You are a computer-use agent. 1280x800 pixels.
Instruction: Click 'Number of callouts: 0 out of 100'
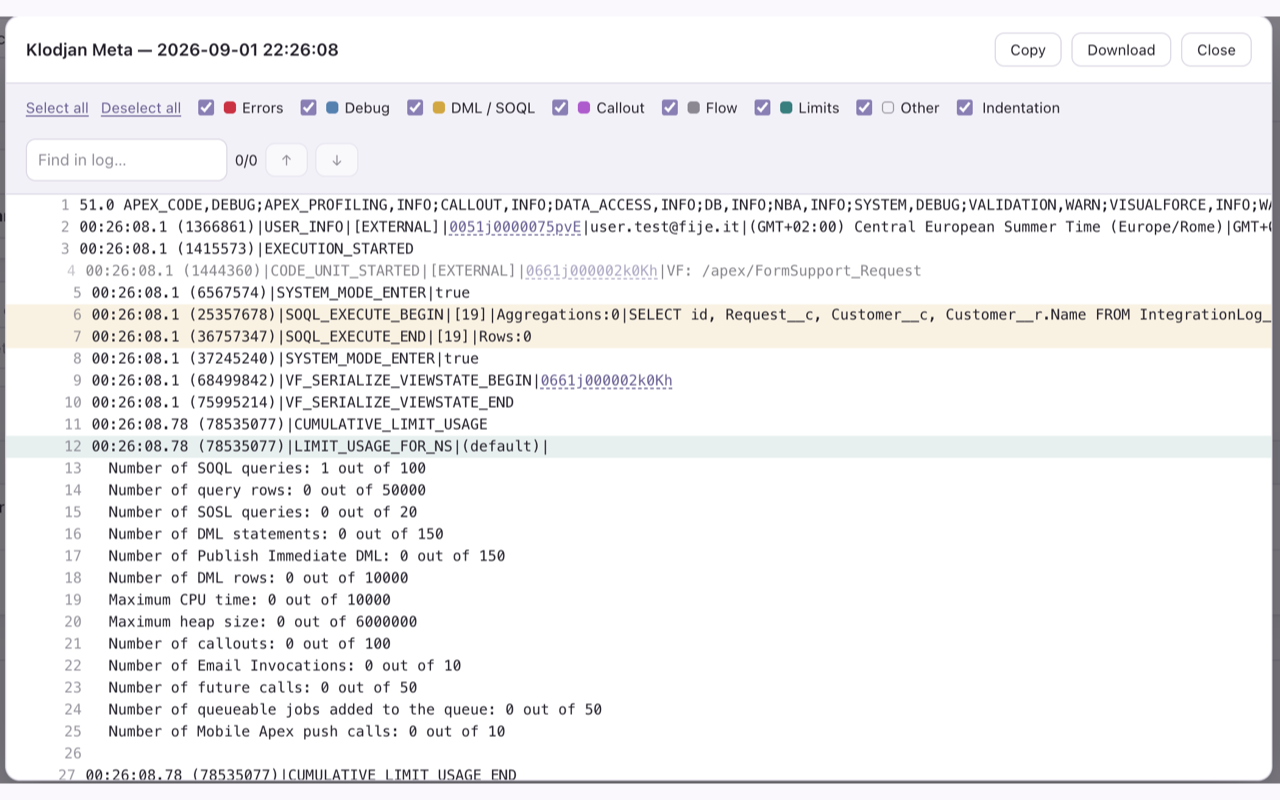(250, 645)
